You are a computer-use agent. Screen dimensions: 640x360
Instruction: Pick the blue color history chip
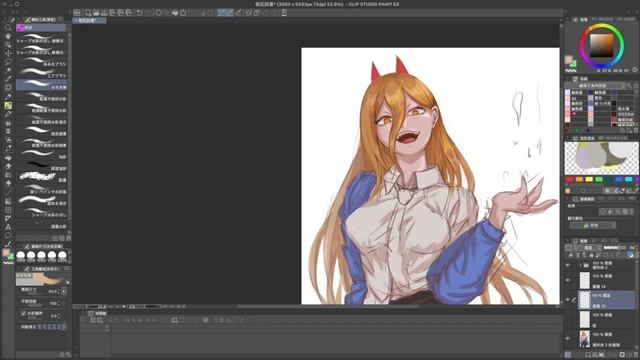tap(619, 180)
